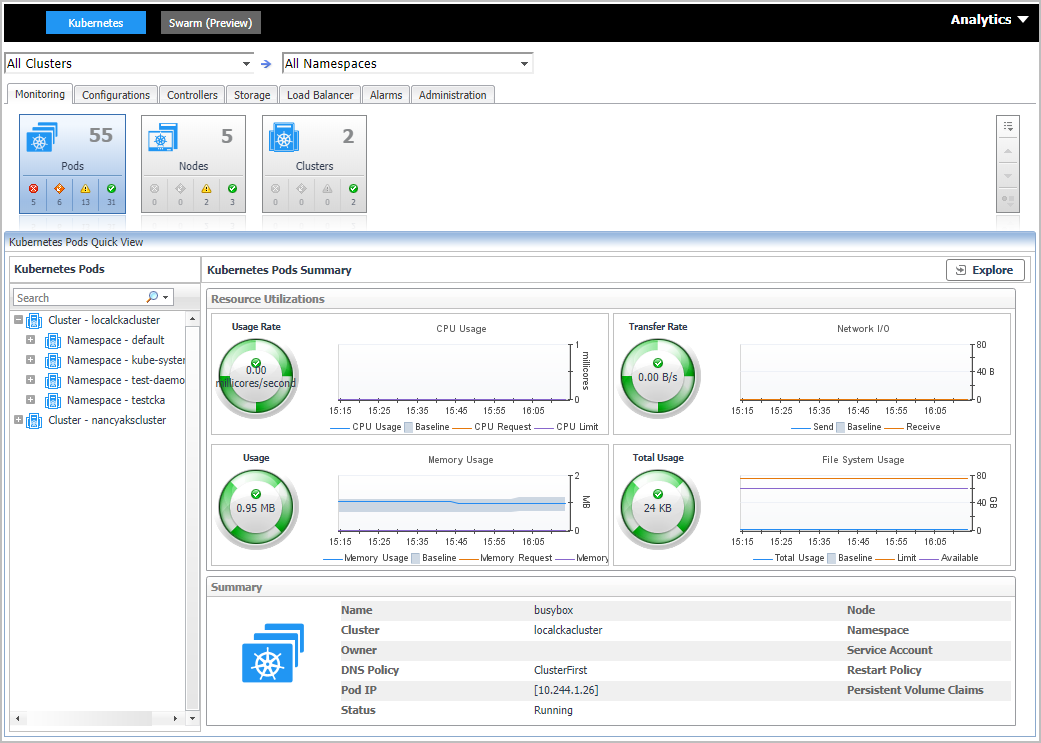Image resolution: width=1041 pixels, height=743 pixels.
Task: Switch to the Load Balancer tab
Action: (320, 95)
